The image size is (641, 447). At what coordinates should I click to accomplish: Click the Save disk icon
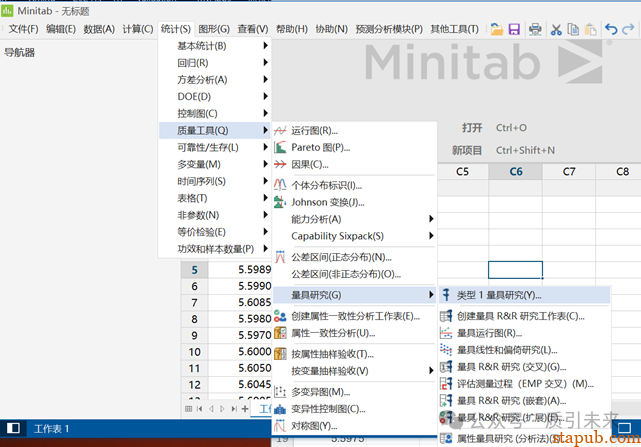514,30
